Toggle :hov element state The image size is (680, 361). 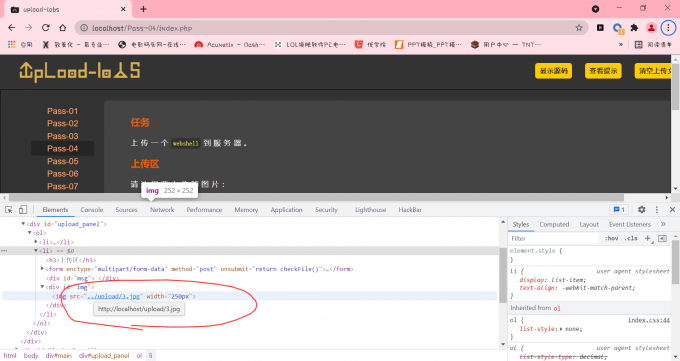coord(611,239)
